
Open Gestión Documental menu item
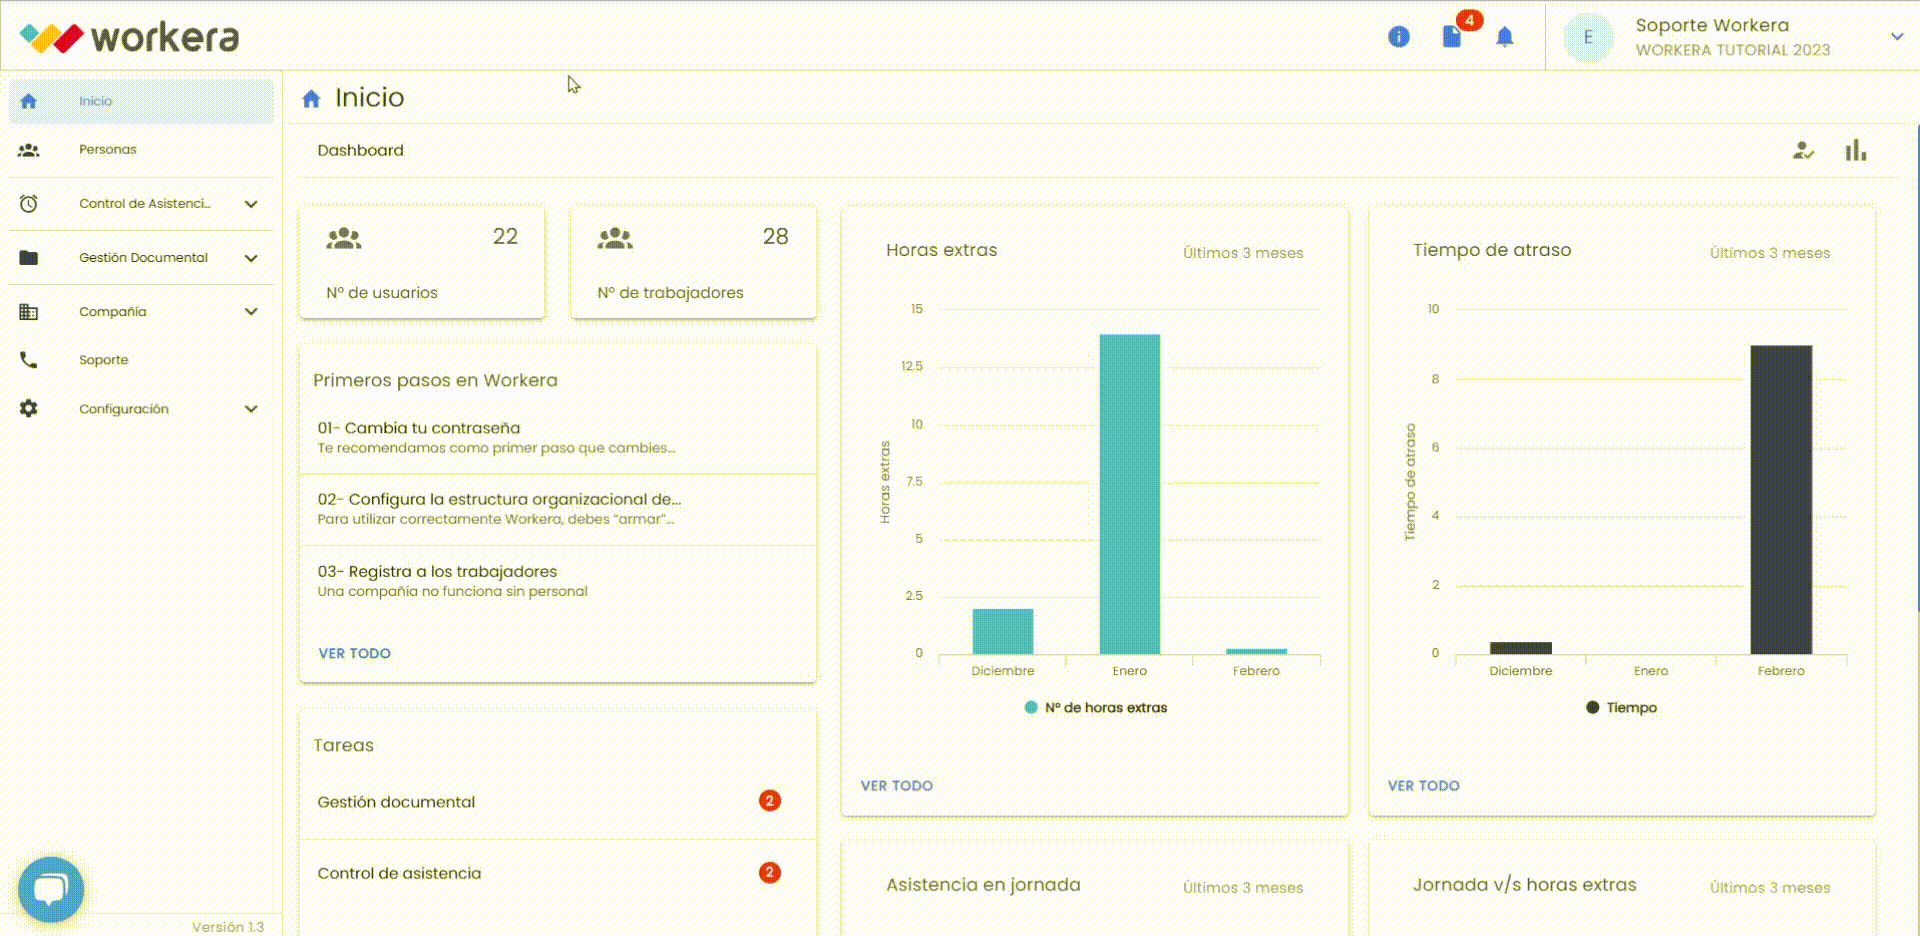click(x=141, y=258)
